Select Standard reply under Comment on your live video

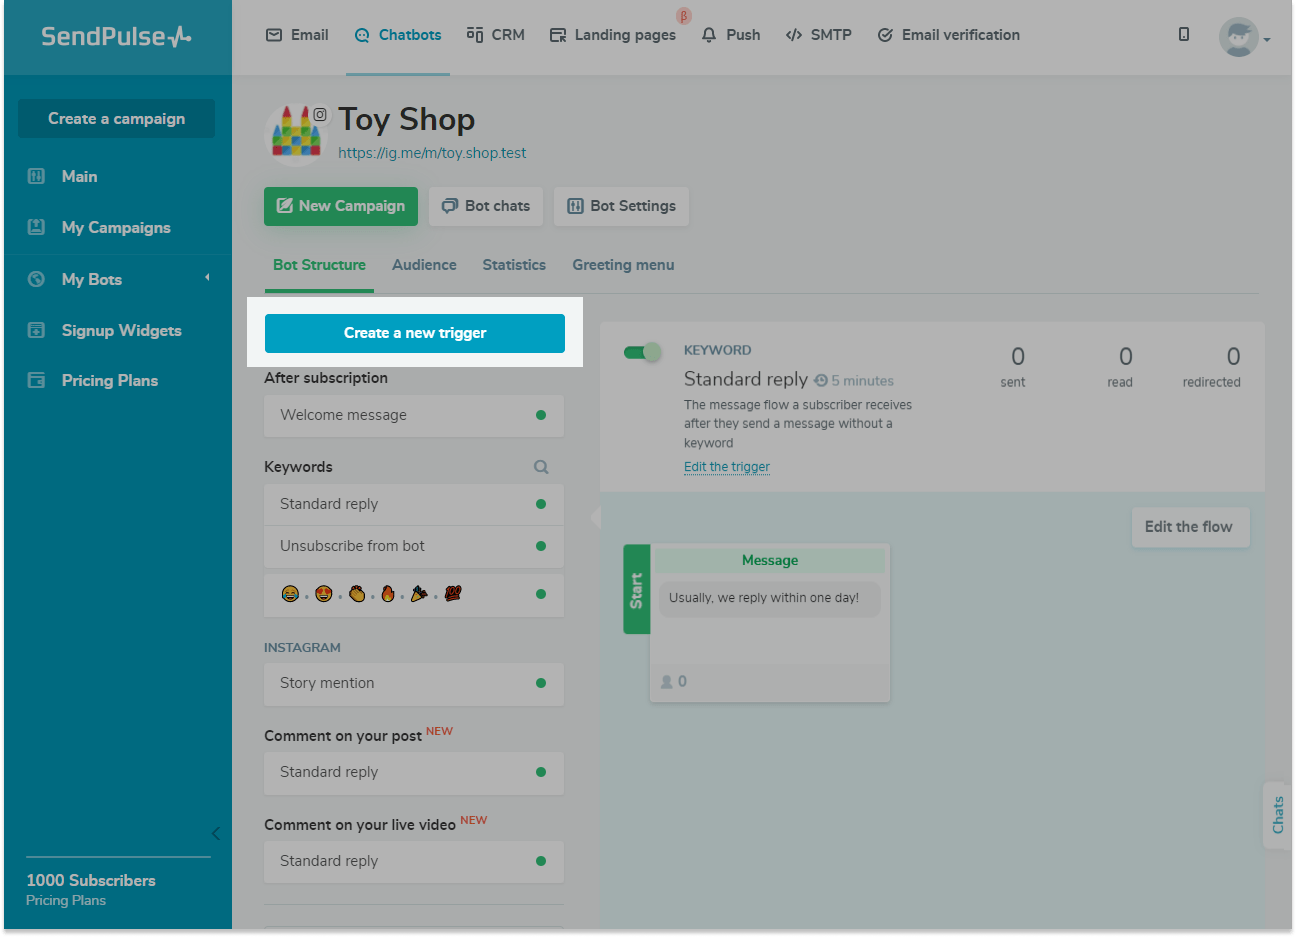point(414,862)
